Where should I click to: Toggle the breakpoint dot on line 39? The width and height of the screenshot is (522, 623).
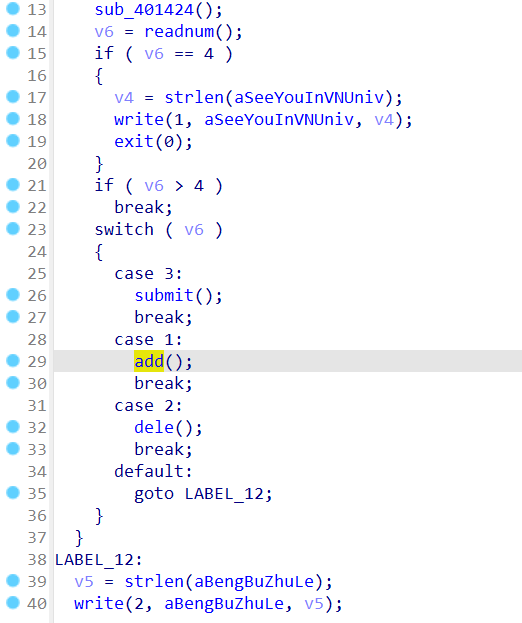13,580
